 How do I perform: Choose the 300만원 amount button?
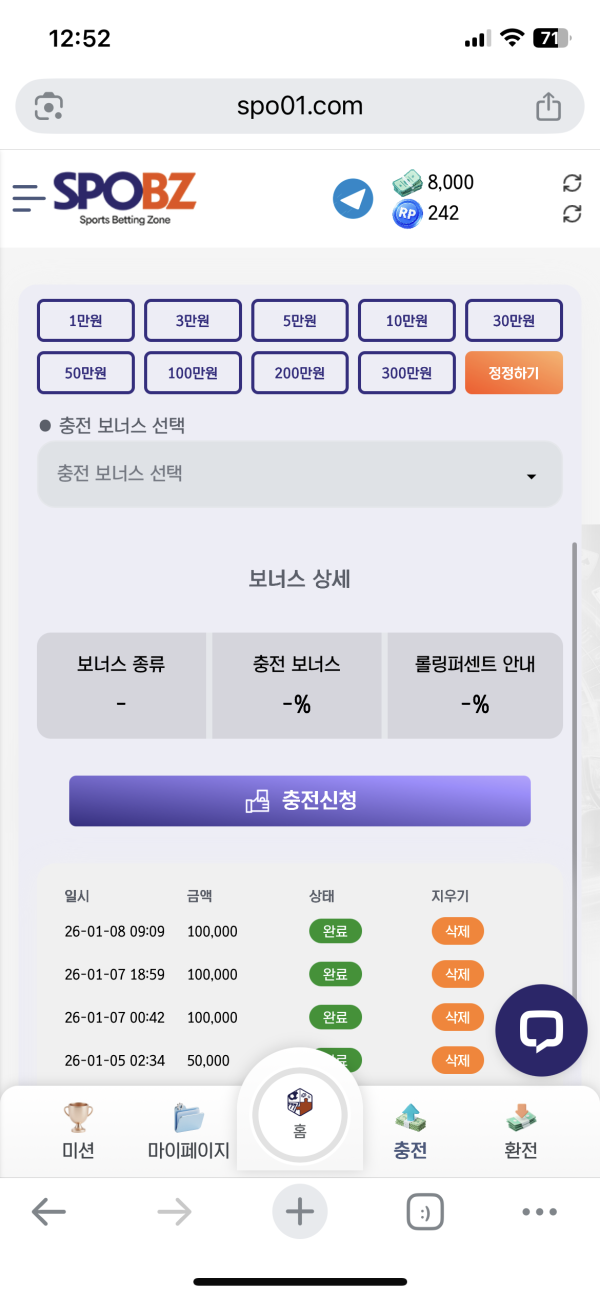[x=407, y=373]
